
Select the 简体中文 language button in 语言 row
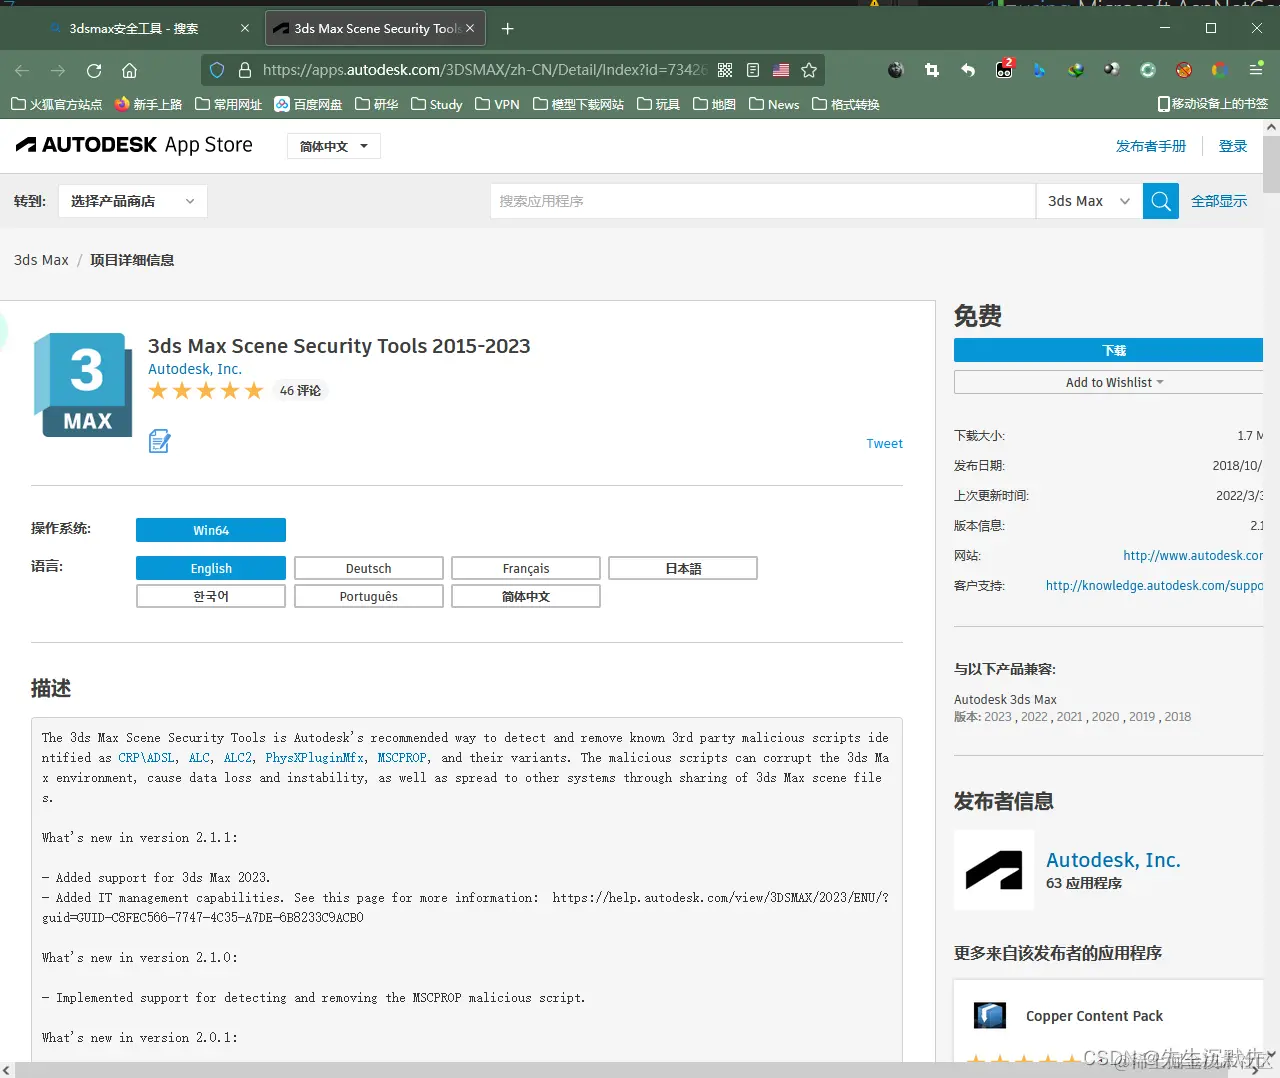(526, 596)
